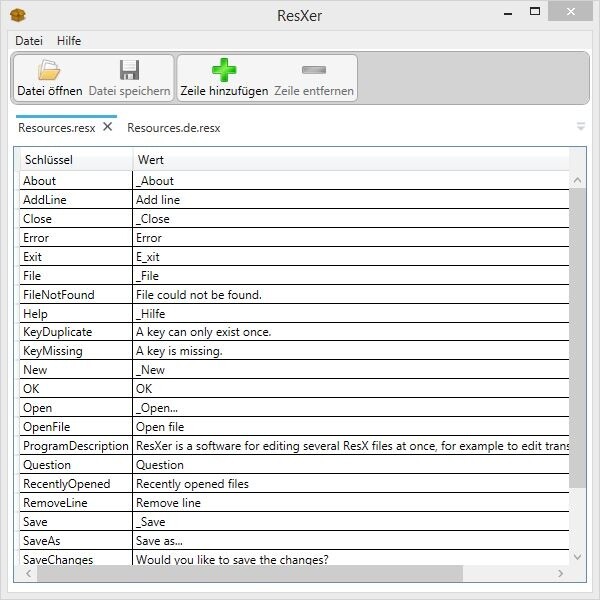Select 'A key is missing.' value cell

351,351
